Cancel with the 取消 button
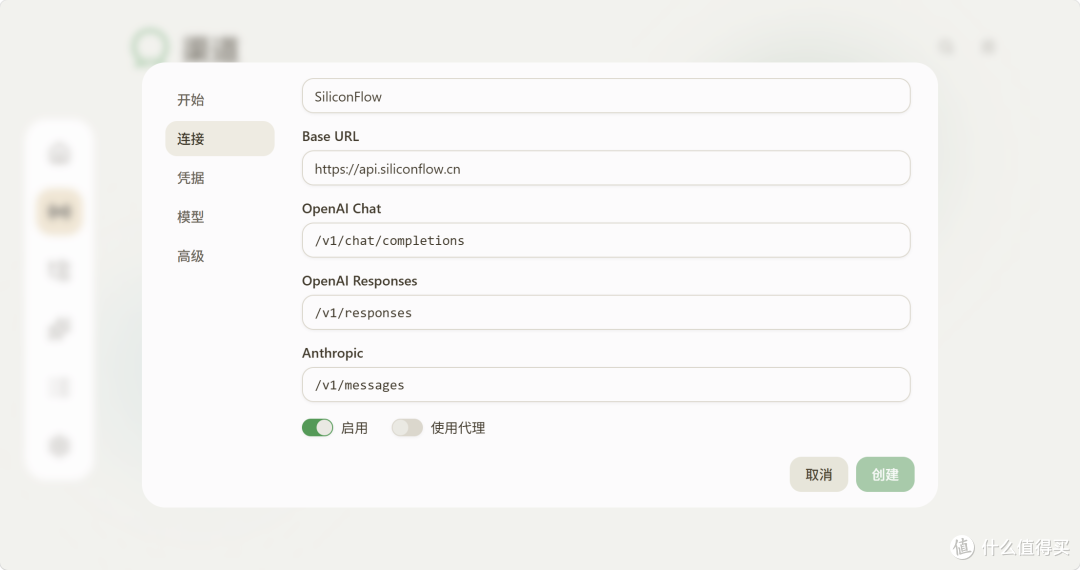This screenshot has height=570, width=1080. point(818,474)
